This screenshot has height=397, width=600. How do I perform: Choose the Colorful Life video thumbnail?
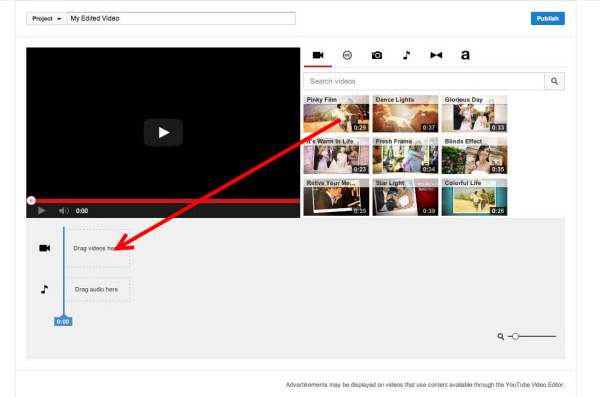[x=474, y=197]
